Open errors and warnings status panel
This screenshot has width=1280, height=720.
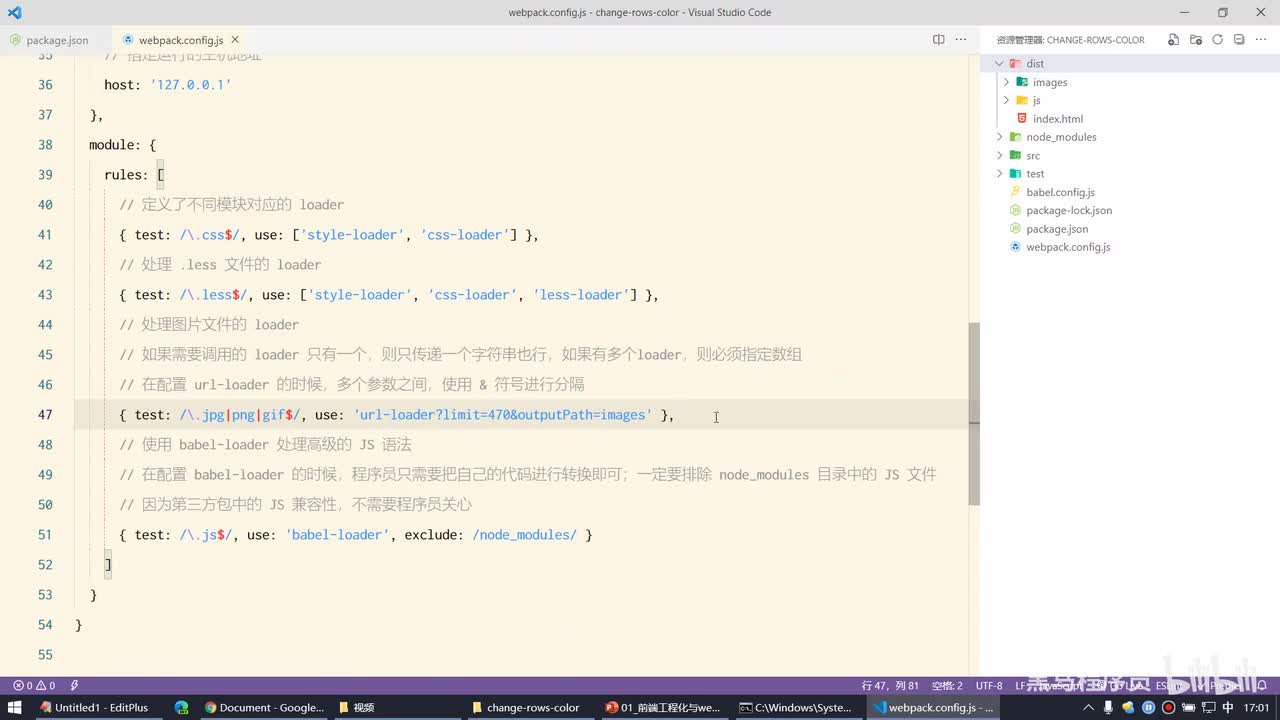[33, 685]
